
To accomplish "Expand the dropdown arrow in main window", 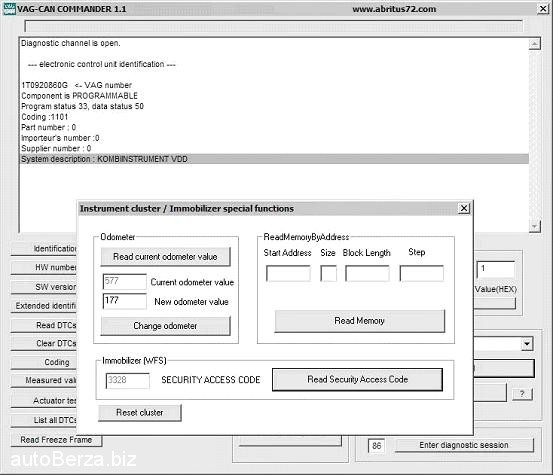I will coord(527,344).
